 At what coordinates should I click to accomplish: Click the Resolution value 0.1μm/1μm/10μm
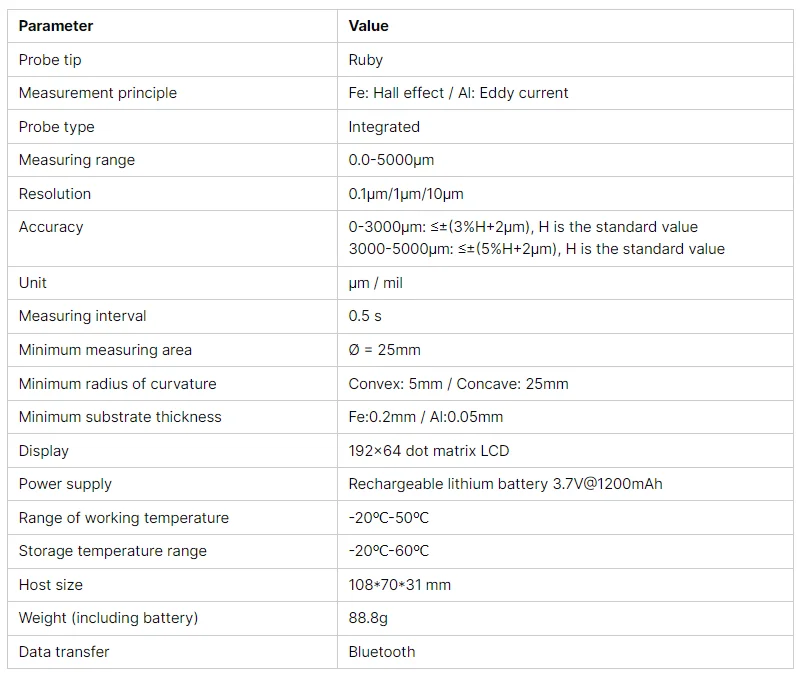[406, 193]
